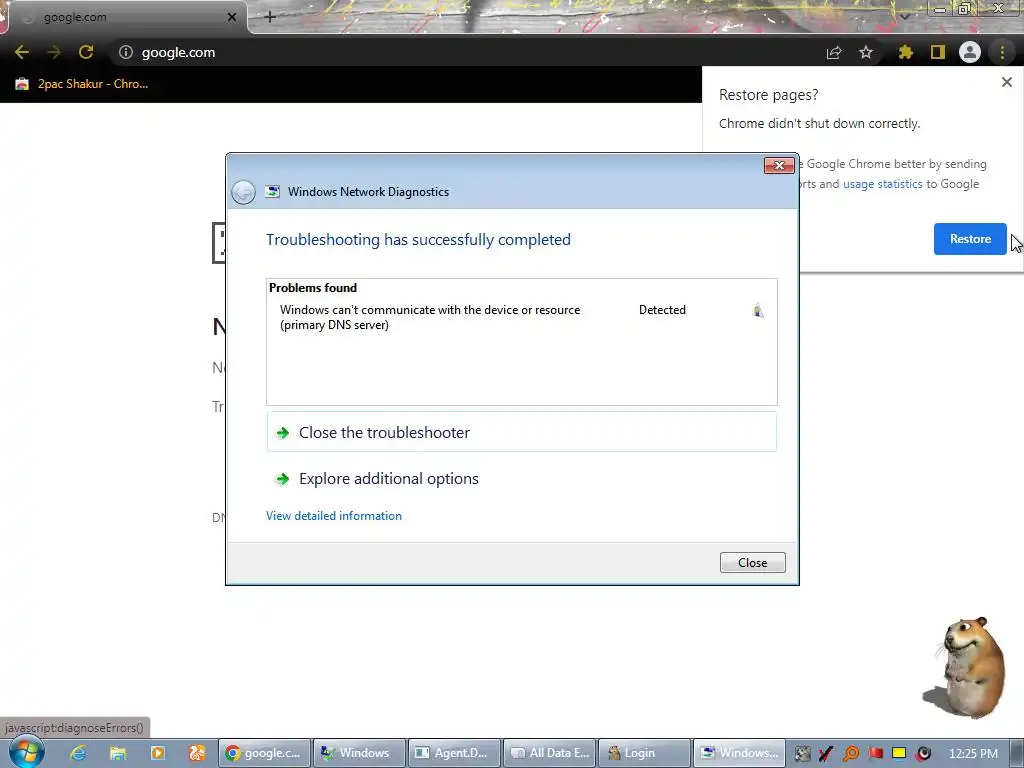Open Windows Explorer folder from taskbar
The width and height of the screenshot is (1024, 768).
(x=118, y=753)
